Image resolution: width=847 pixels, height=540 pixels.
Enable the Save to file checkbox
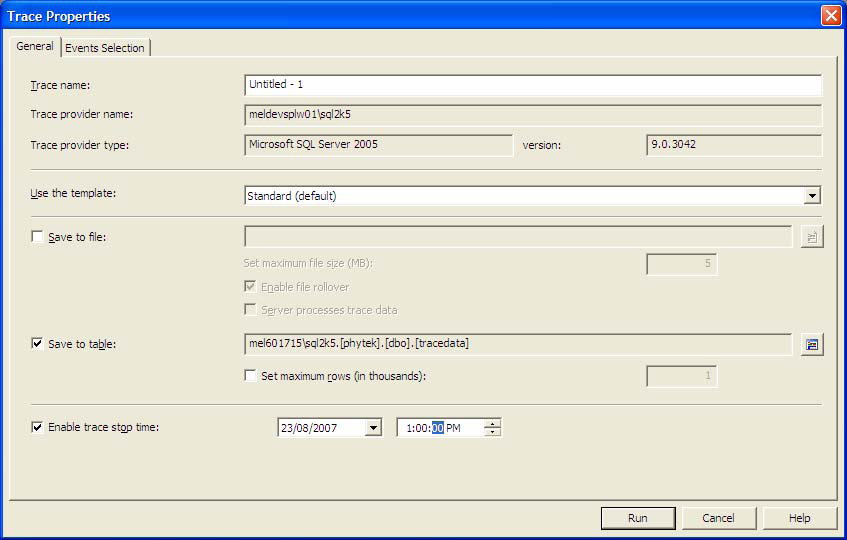tap(38, 237)
